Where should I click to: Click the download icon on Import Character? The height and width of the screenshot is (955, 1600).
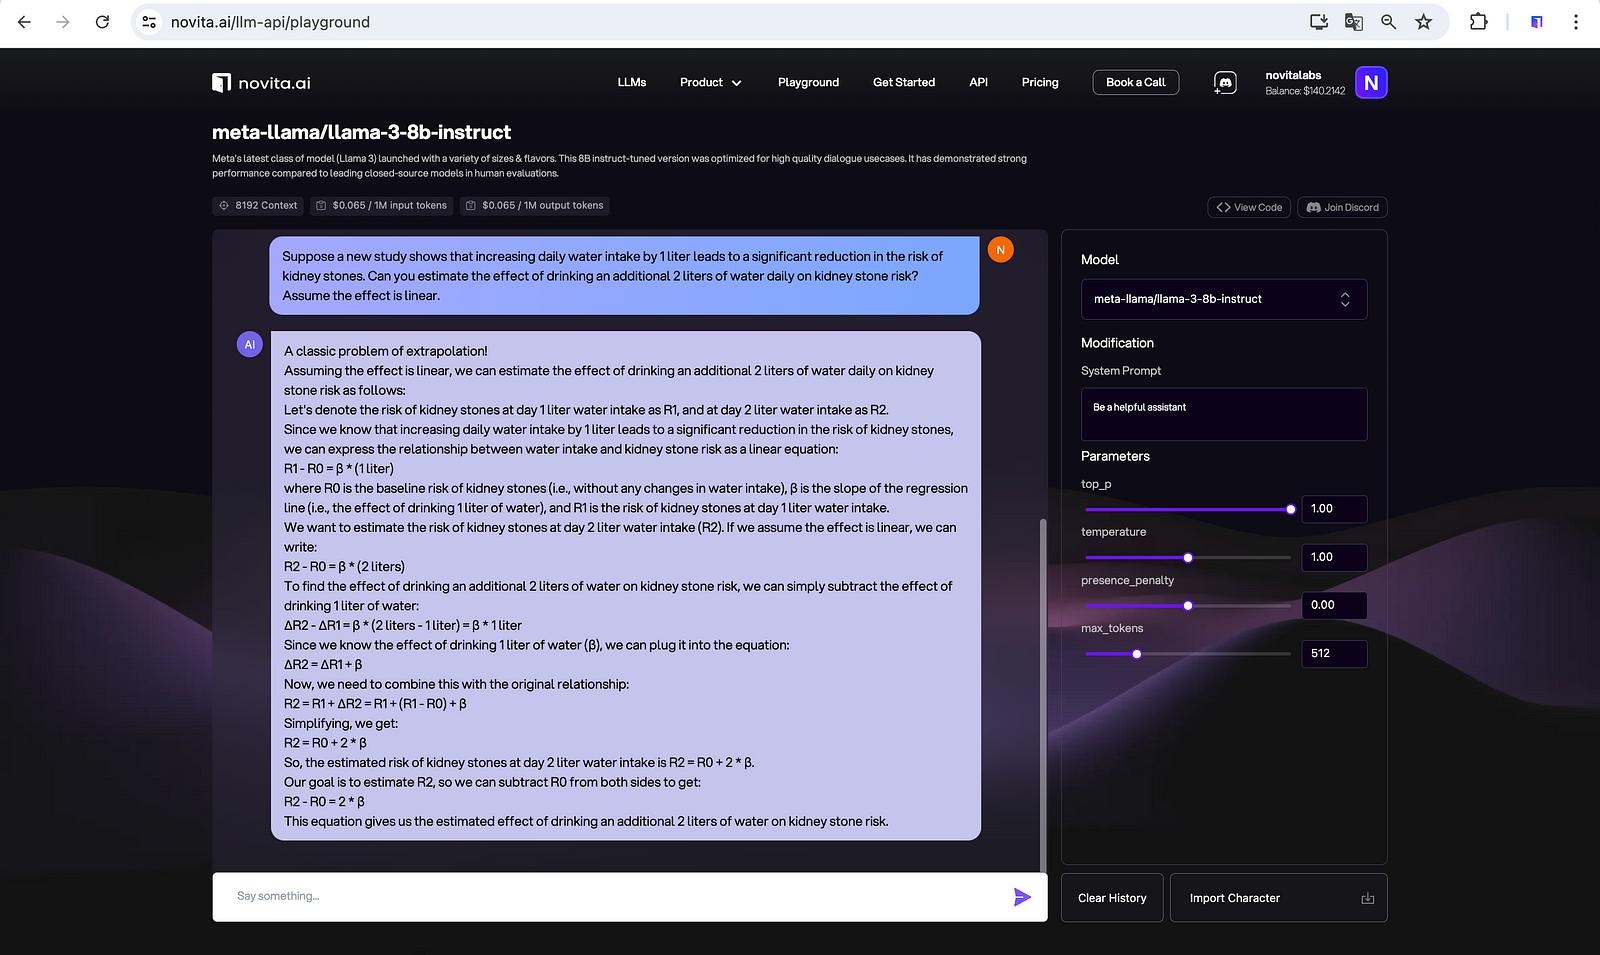1368,899
